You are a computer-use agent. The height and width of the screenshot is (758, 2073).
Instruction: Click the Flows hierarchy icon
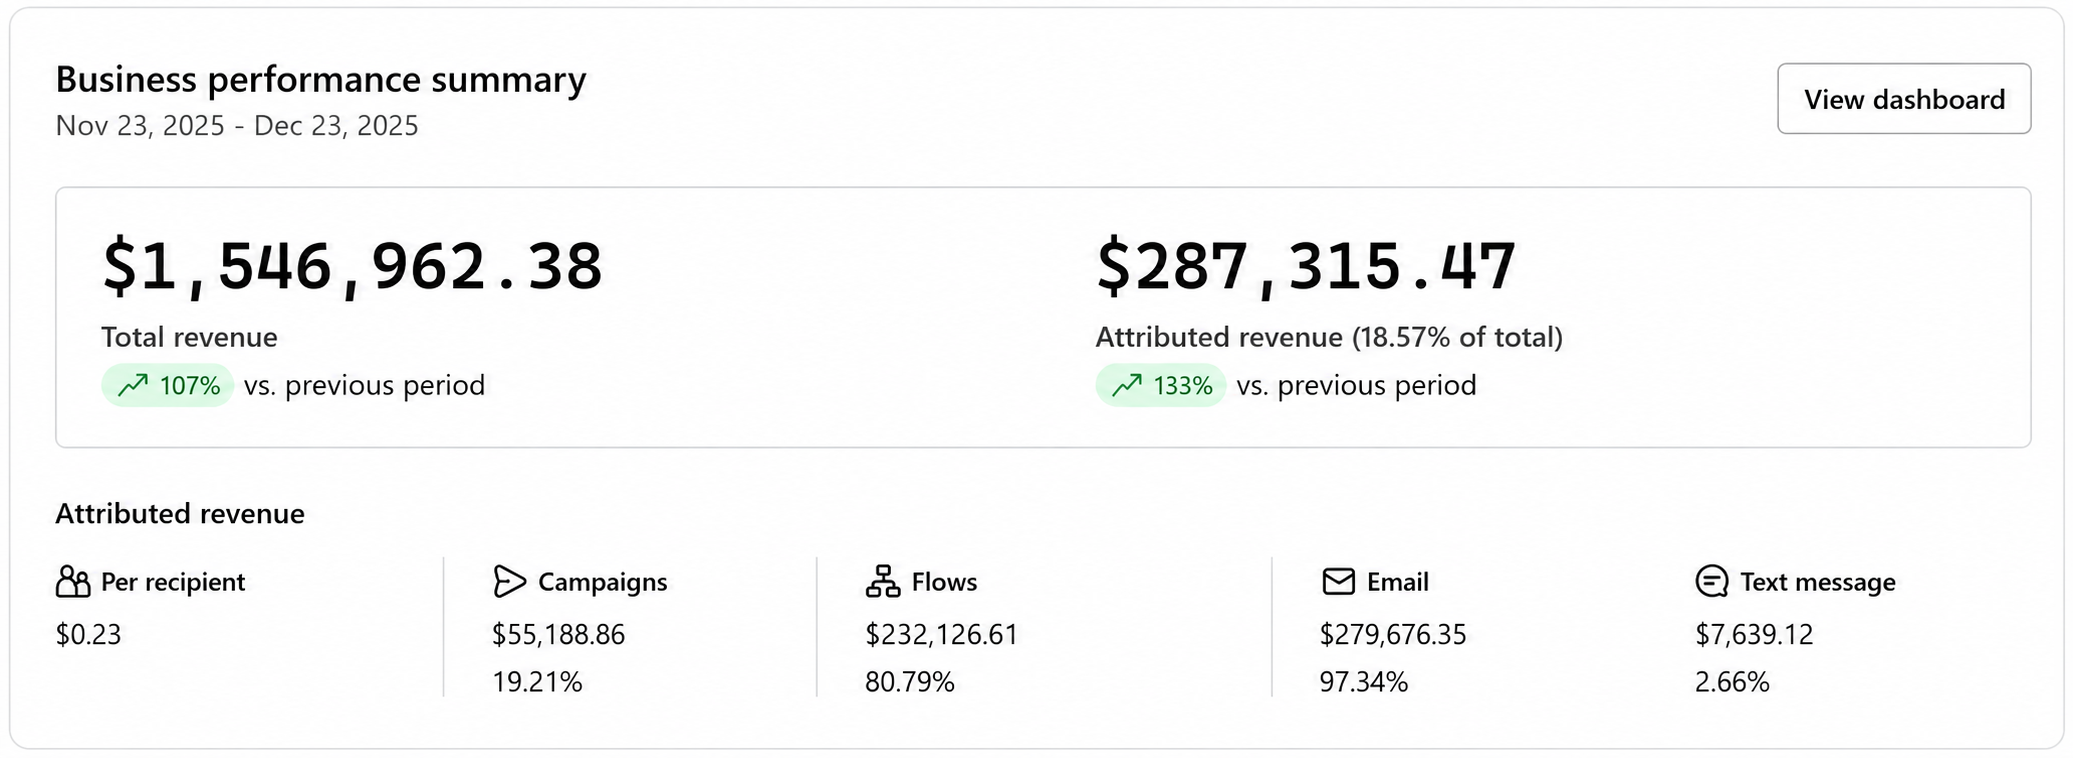click(882, 581)
